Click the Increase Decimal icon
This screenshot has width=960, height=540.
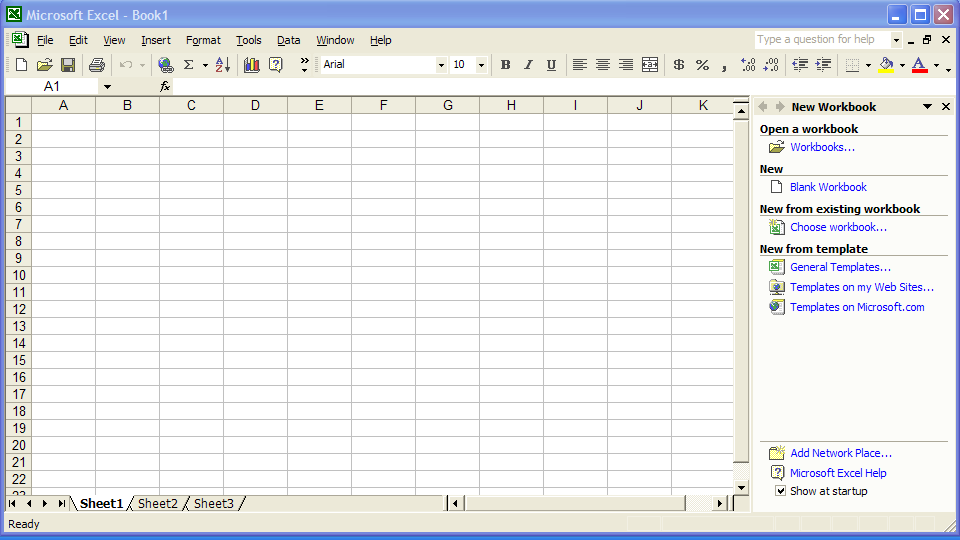point(747,65)
